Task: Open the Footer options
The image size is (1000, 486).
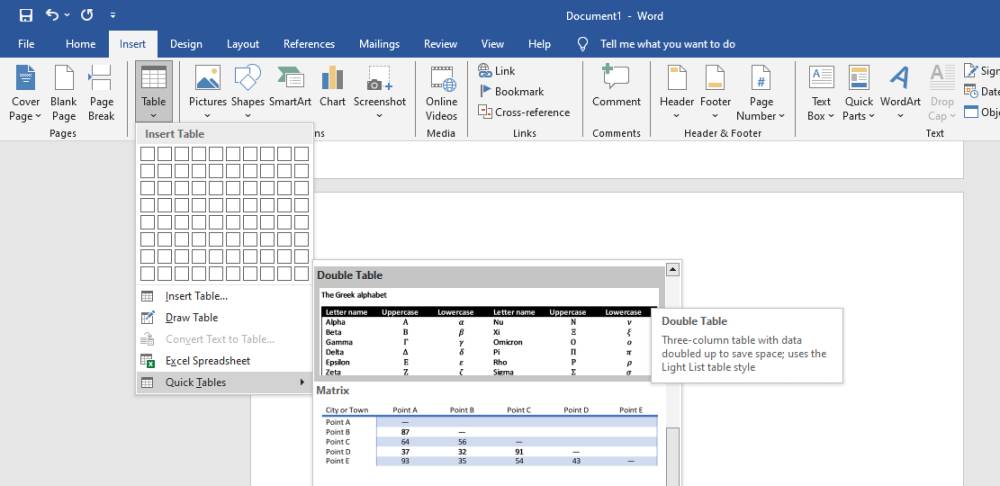Action: point(716,92)
